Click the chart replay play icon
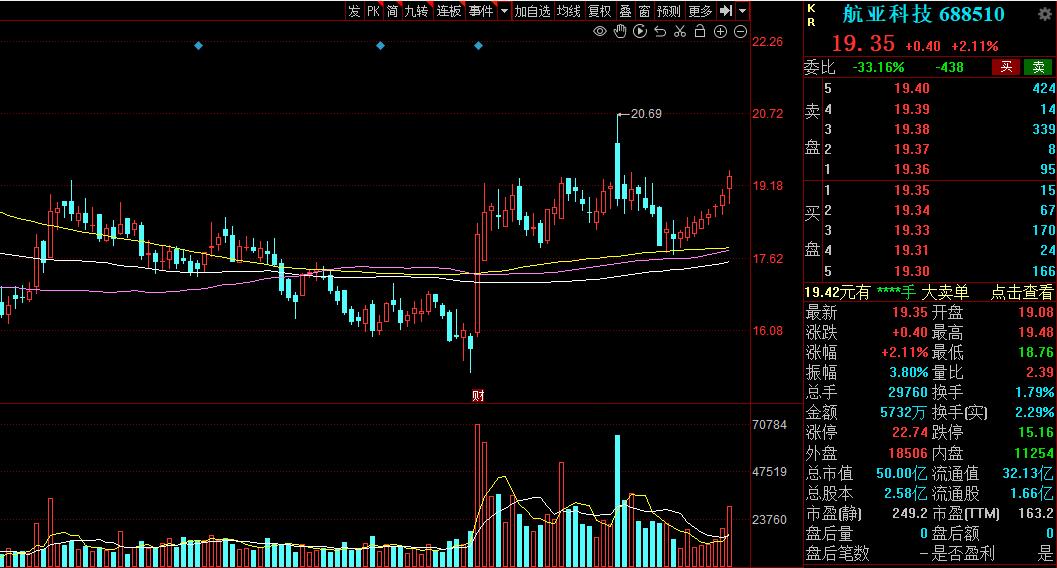Image resolution: width=1057 pixels, height=568 pixels. [x=640, y=32]
